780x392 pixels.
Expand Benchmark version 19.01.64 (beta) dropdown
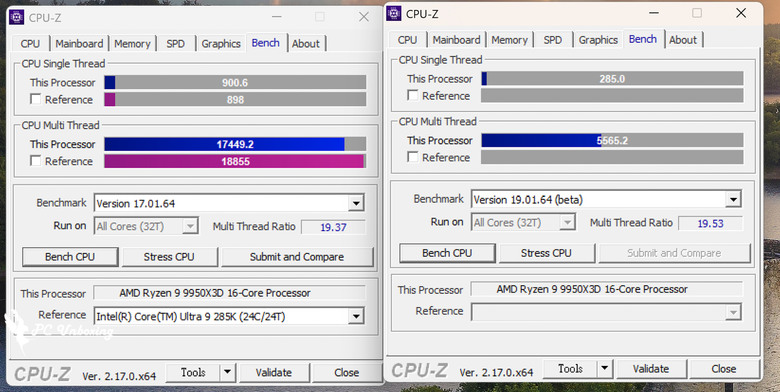click(733, 199)
